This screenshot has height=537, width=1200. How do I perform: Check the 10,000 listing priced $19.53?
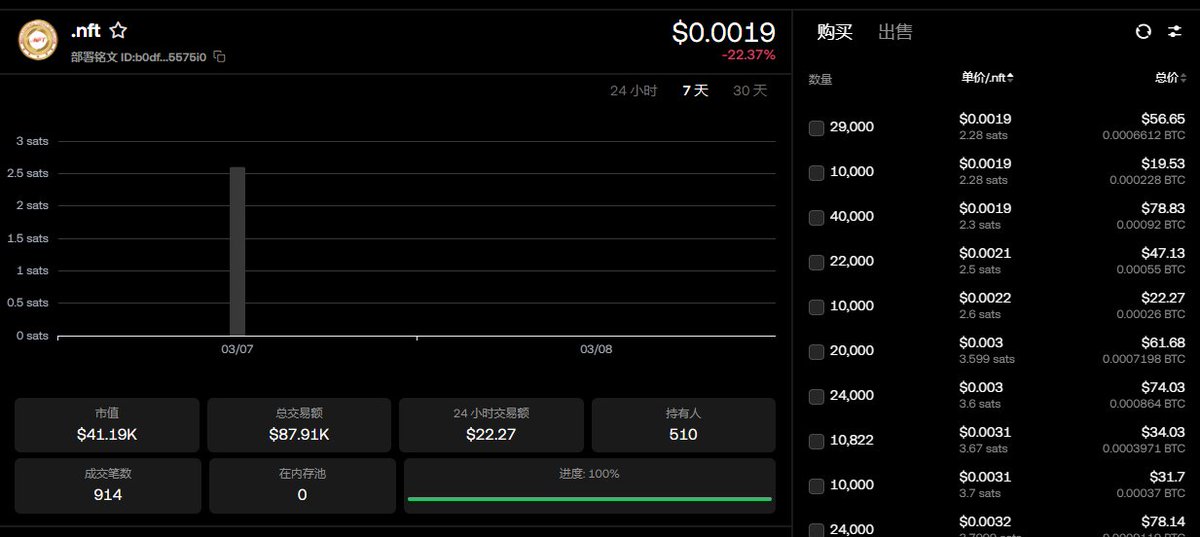click(x=816, y=173)
